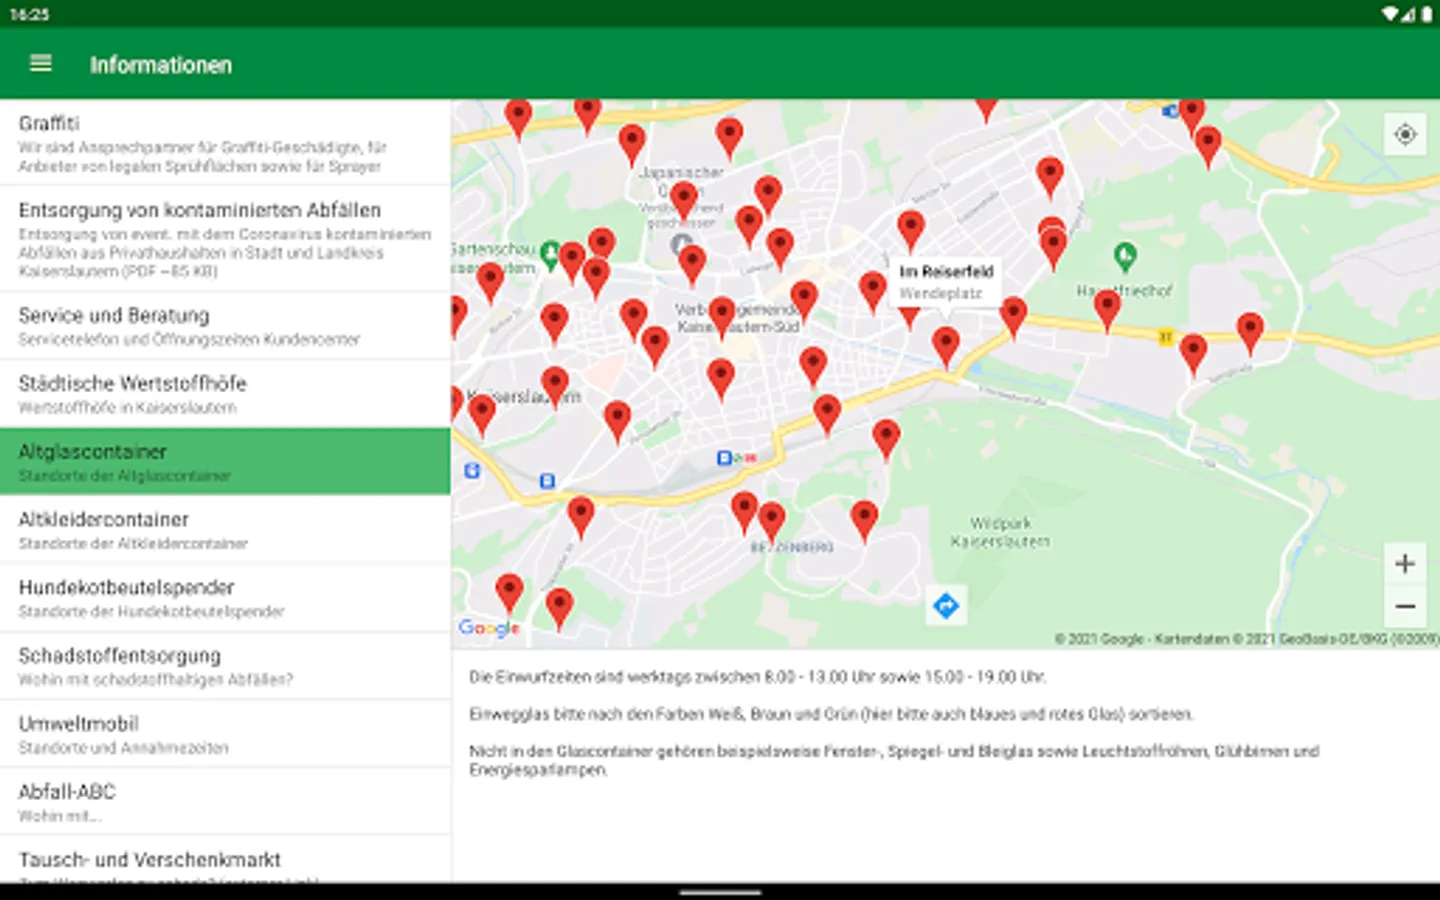
Task: Select Schadstoffentsorgung entry
Action: pyautogui.click(x=225, y=666)
